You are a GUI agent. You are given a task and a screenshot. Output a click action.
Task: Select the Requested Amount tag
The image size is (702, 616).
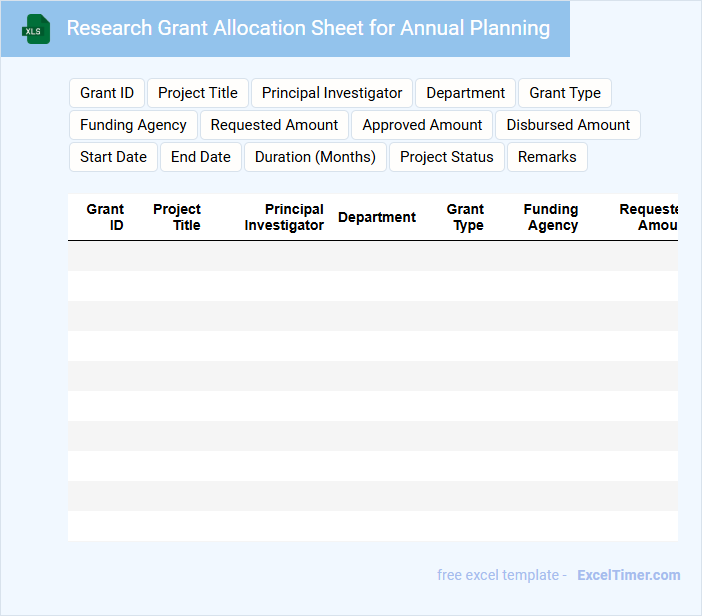[275, 125]
